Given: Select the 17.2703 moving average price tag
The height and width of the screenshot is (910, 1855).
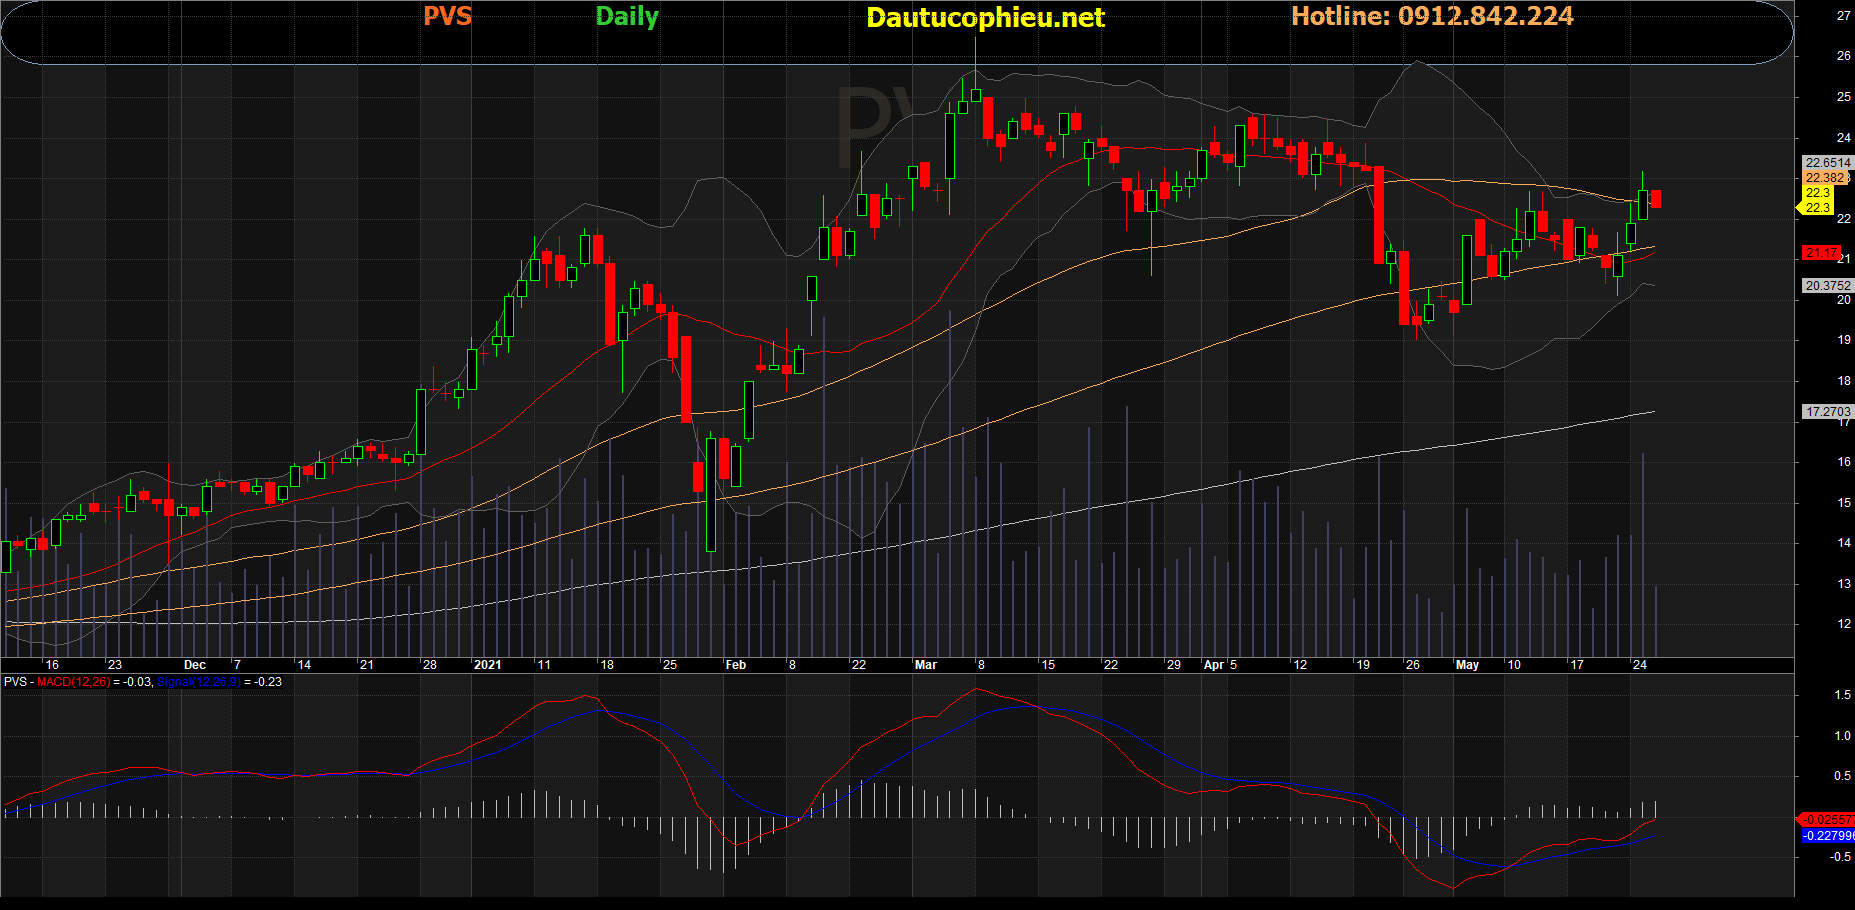Looking at the screenshot, I should [x=1827, y=412].
